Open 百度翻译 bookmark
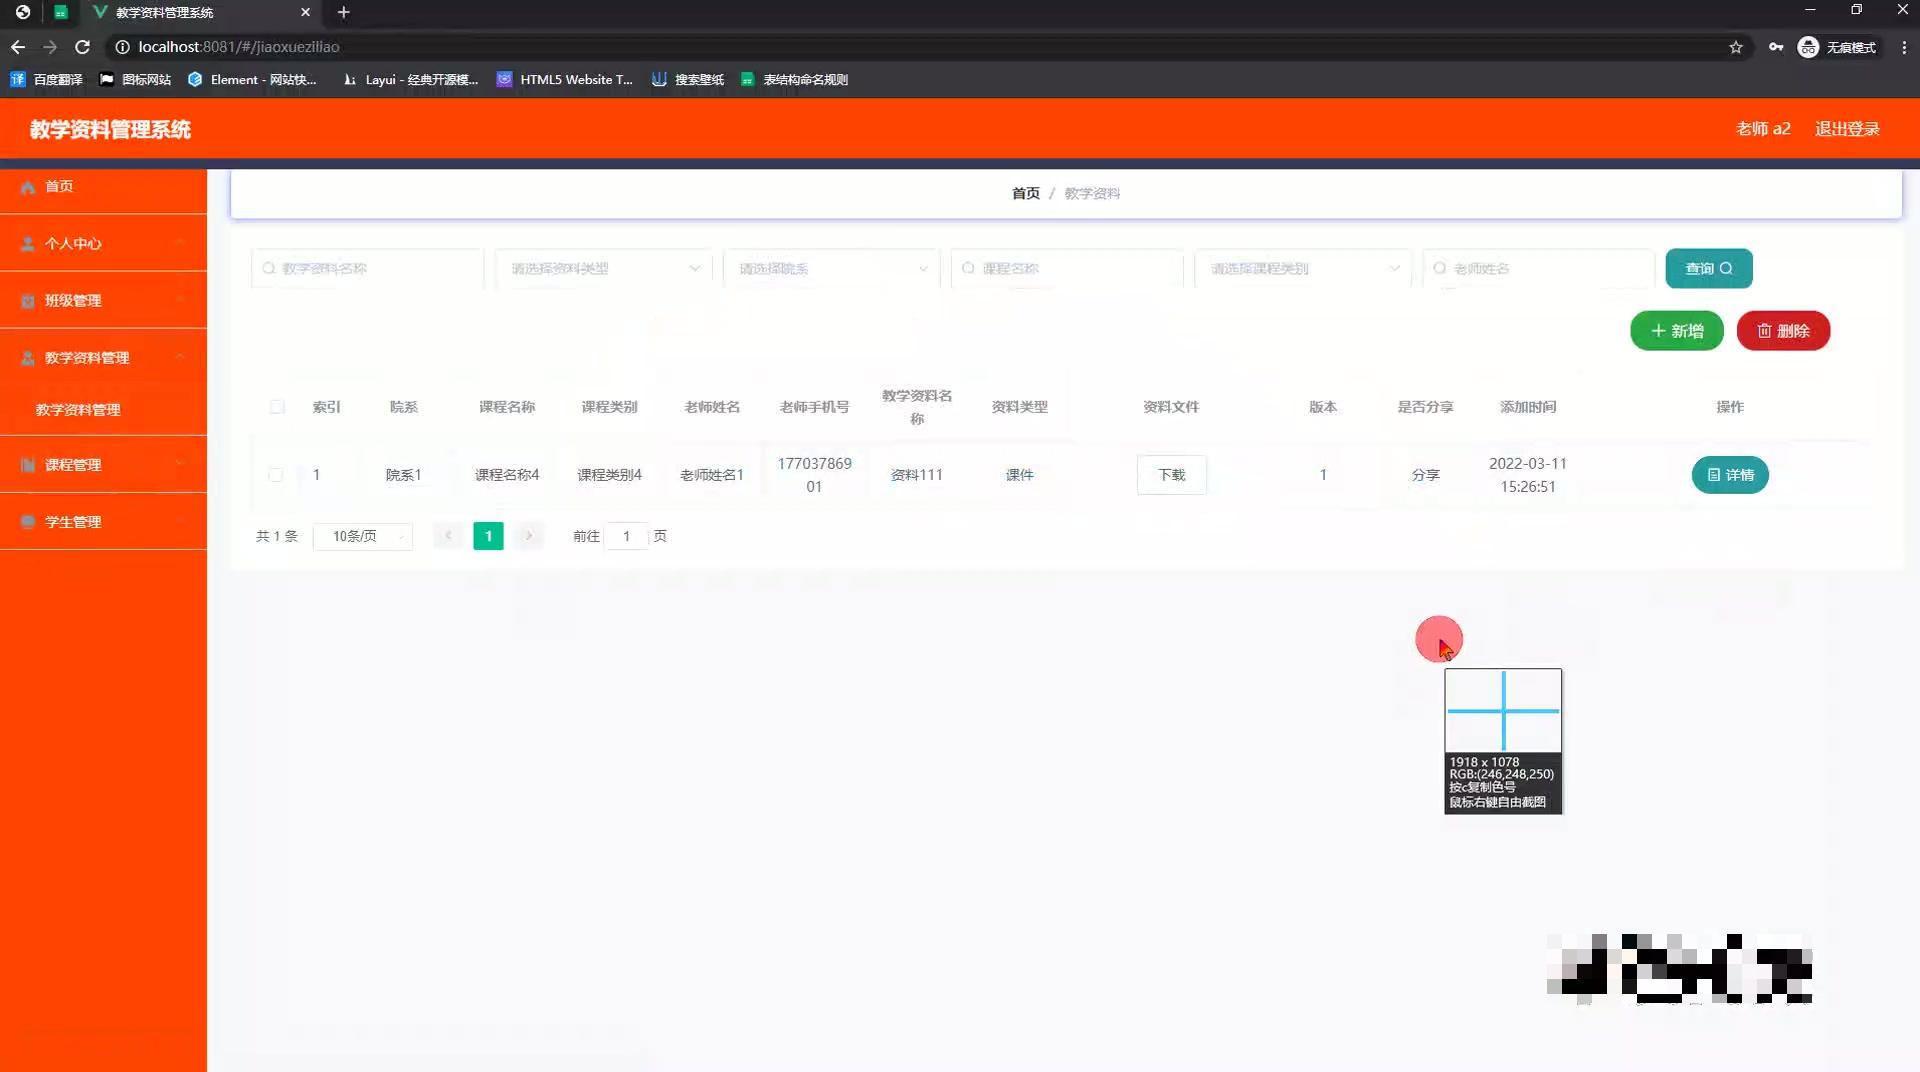This screenshot has height=1072, width=1920. pyautogui.click(x=46, y=79)
